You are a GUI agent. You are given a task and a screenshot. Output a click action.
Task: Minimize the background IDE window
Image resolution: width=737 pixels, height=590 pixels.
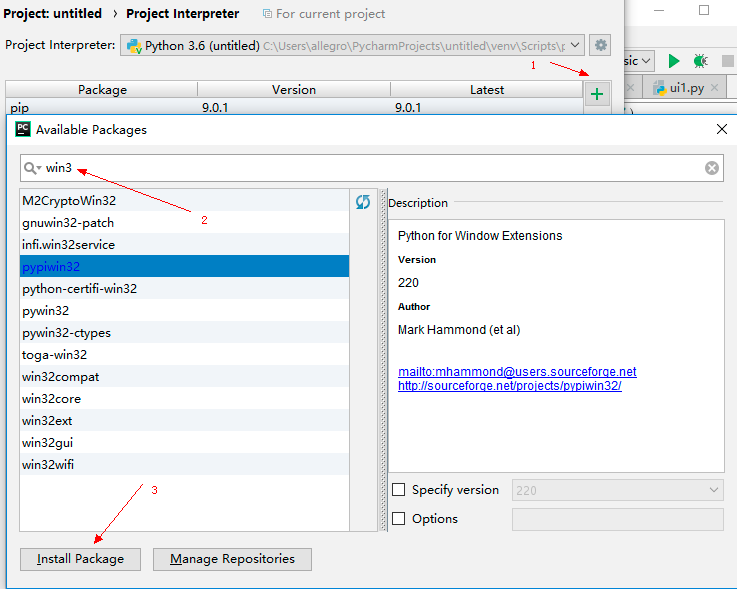pos(659,10)
